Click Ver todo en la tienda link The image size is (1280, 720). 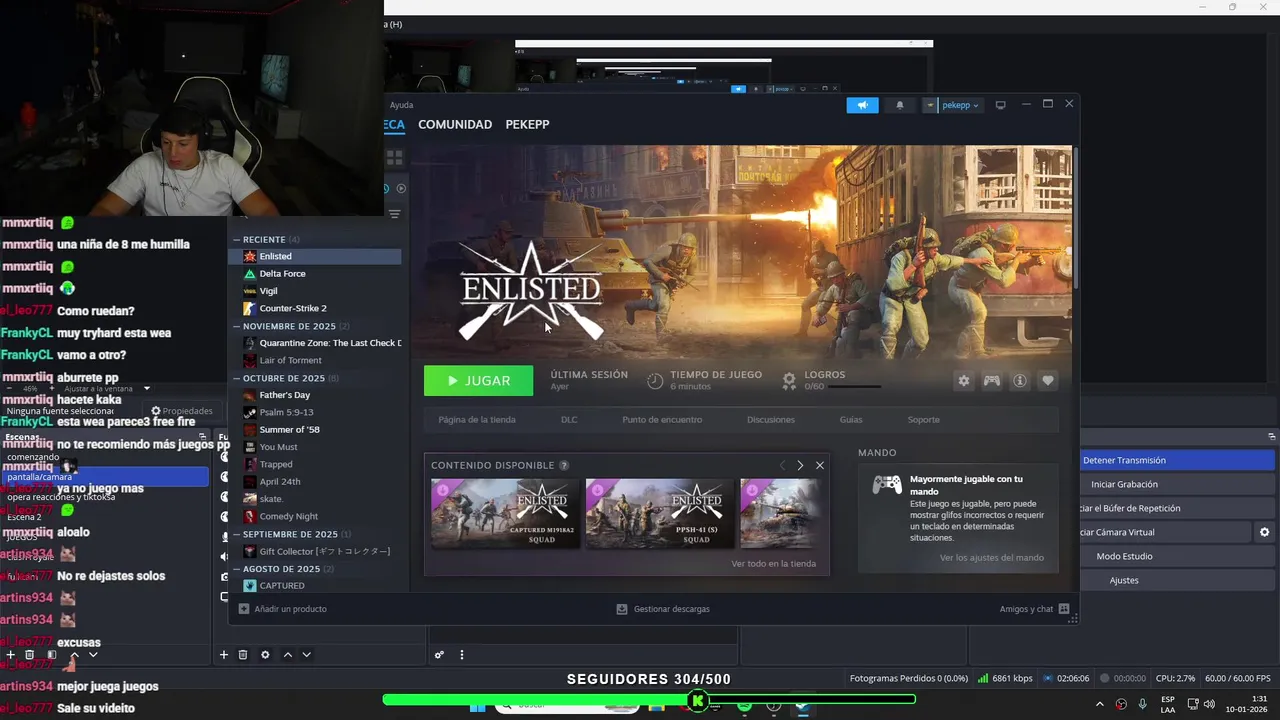click(x=774, y=564)
